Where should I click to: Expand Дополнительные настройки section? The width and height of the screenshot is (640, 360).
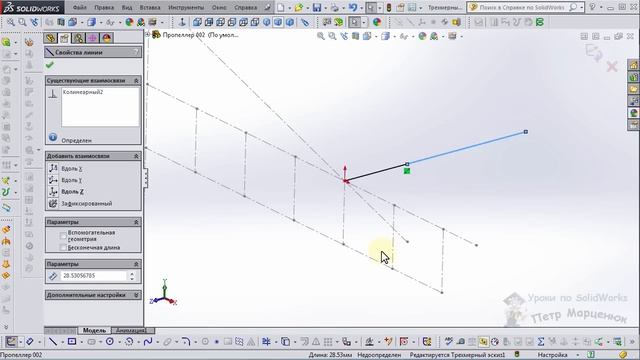136,295
